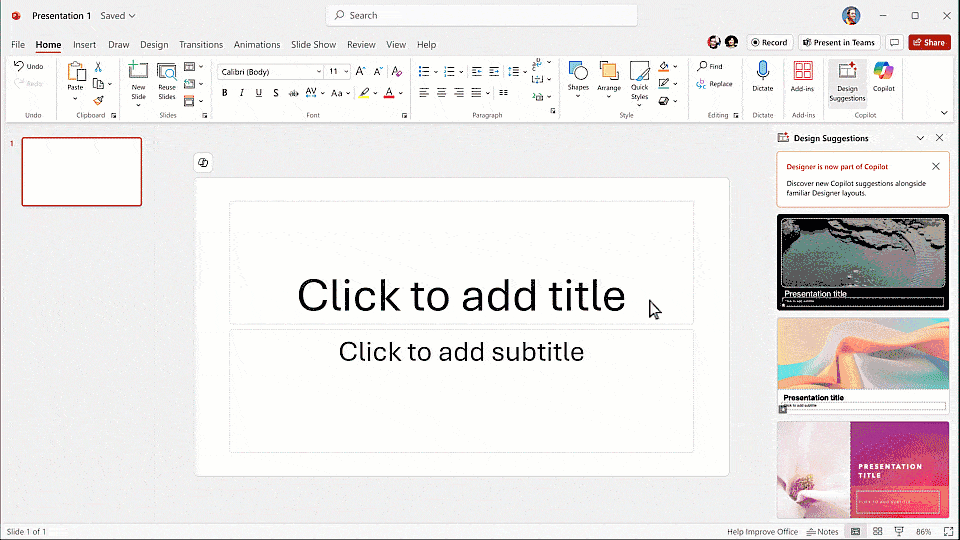Open the Add-ins icon

803,71
